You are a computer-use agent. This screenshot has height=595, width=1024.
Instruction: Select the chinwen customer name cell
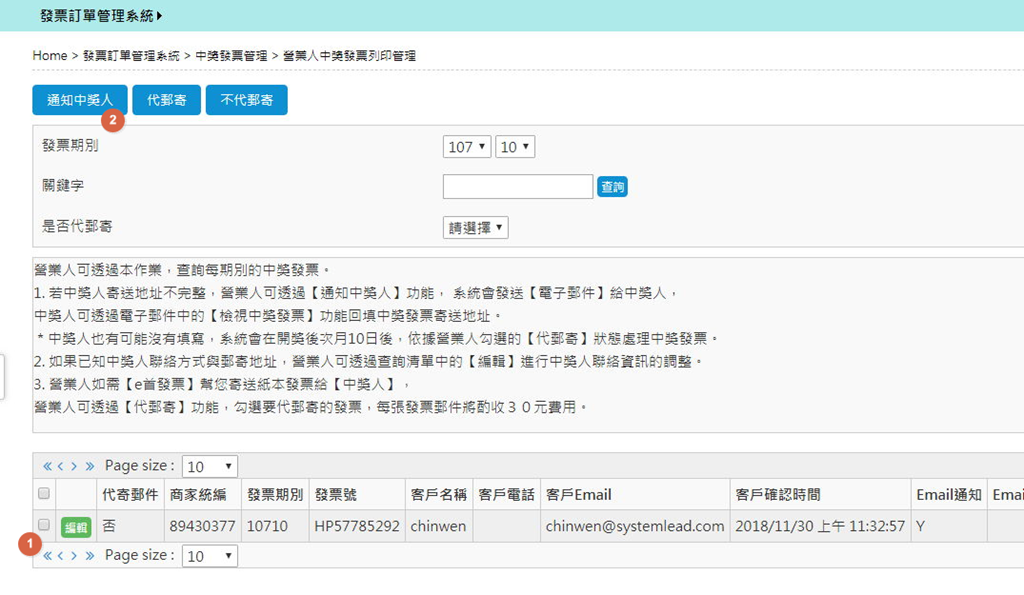click(438, 526)
